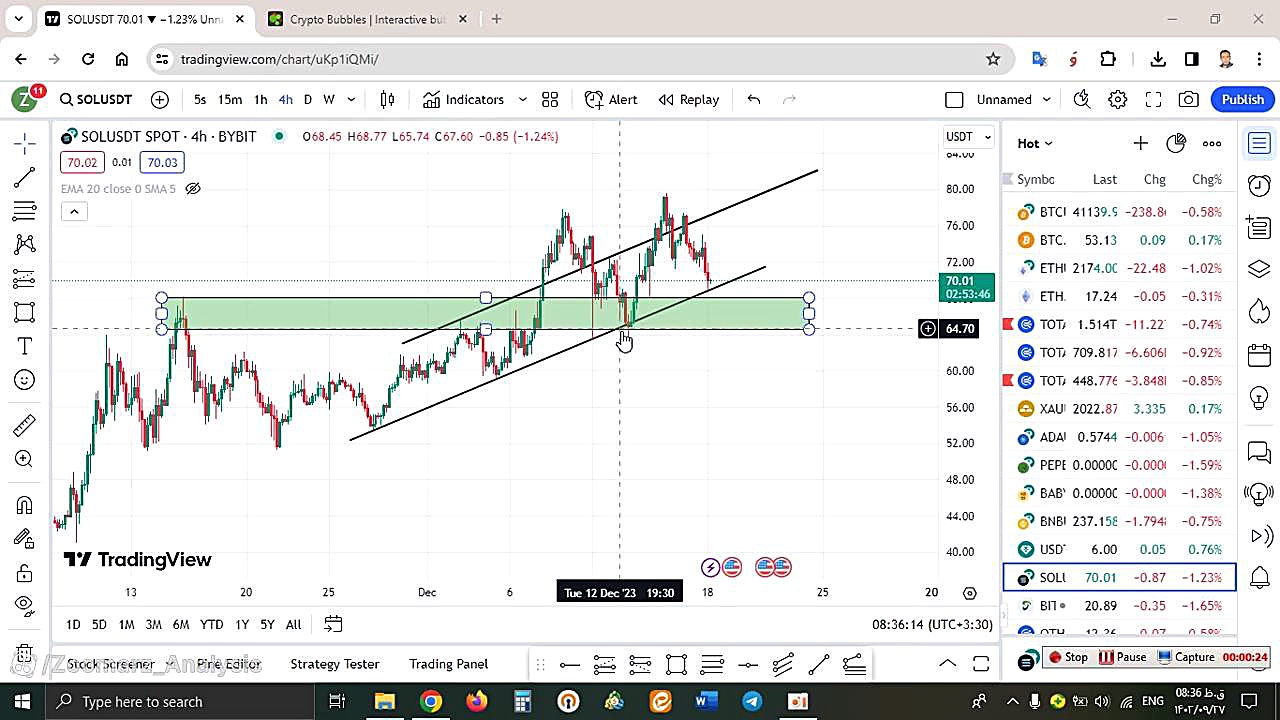Open Indicators favorites dropdown arrow
The image size is (1280, 720).
[x=522, y=99]
